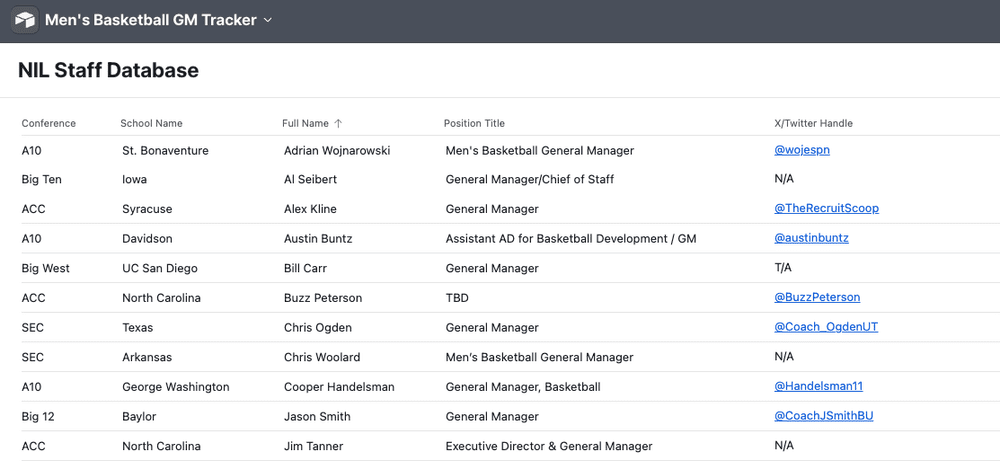The height and width of the screenshot is (461, 1000).
Task: Click the St. Bonaventure school cell
Action: (165, 151)
